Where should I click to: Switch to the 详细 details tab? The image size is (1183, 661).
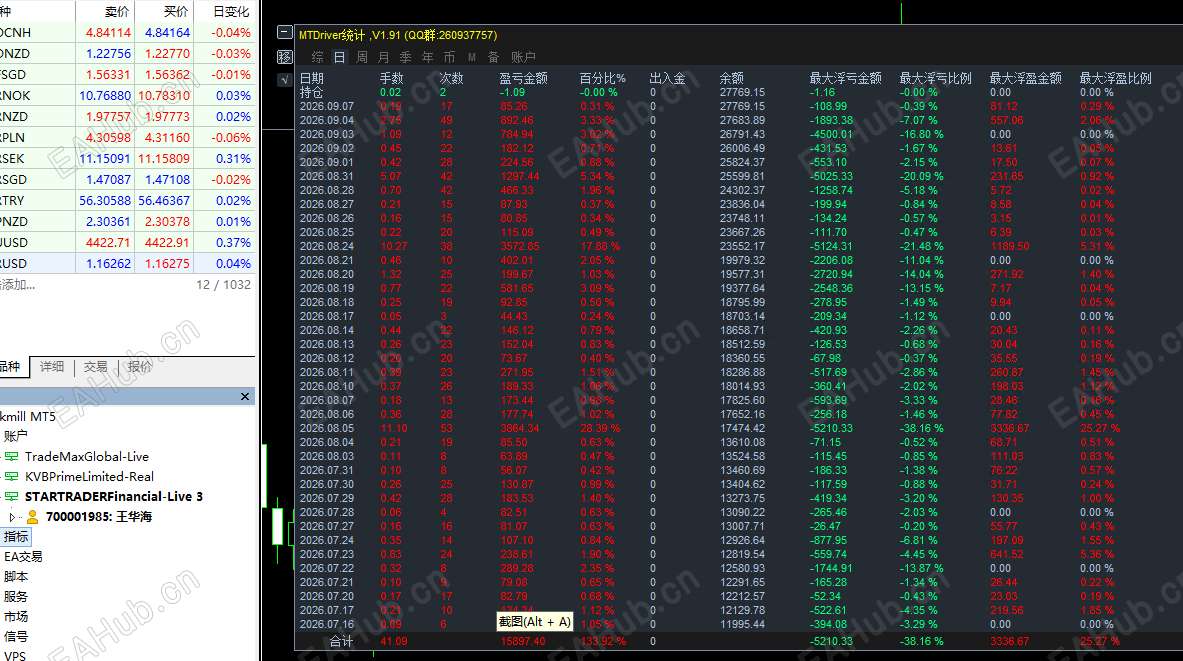[x=52, y=367]
